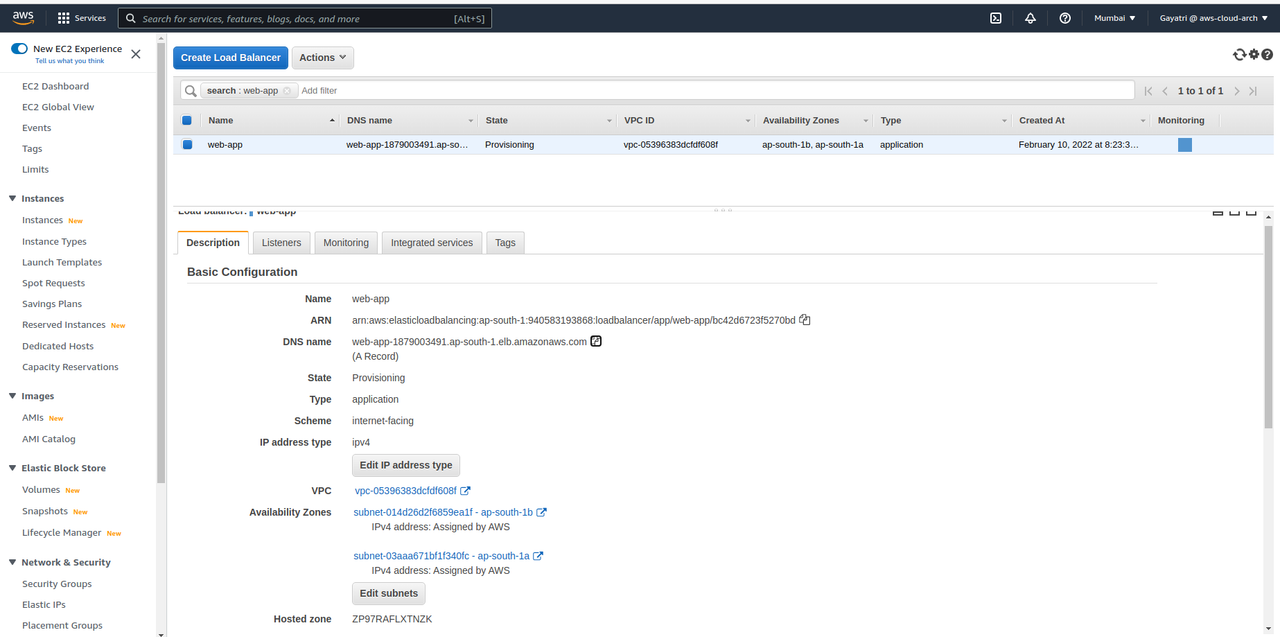Screen dimensions: 1280x637
Task: Focus the top AWS search box
Action: point(304,18)
